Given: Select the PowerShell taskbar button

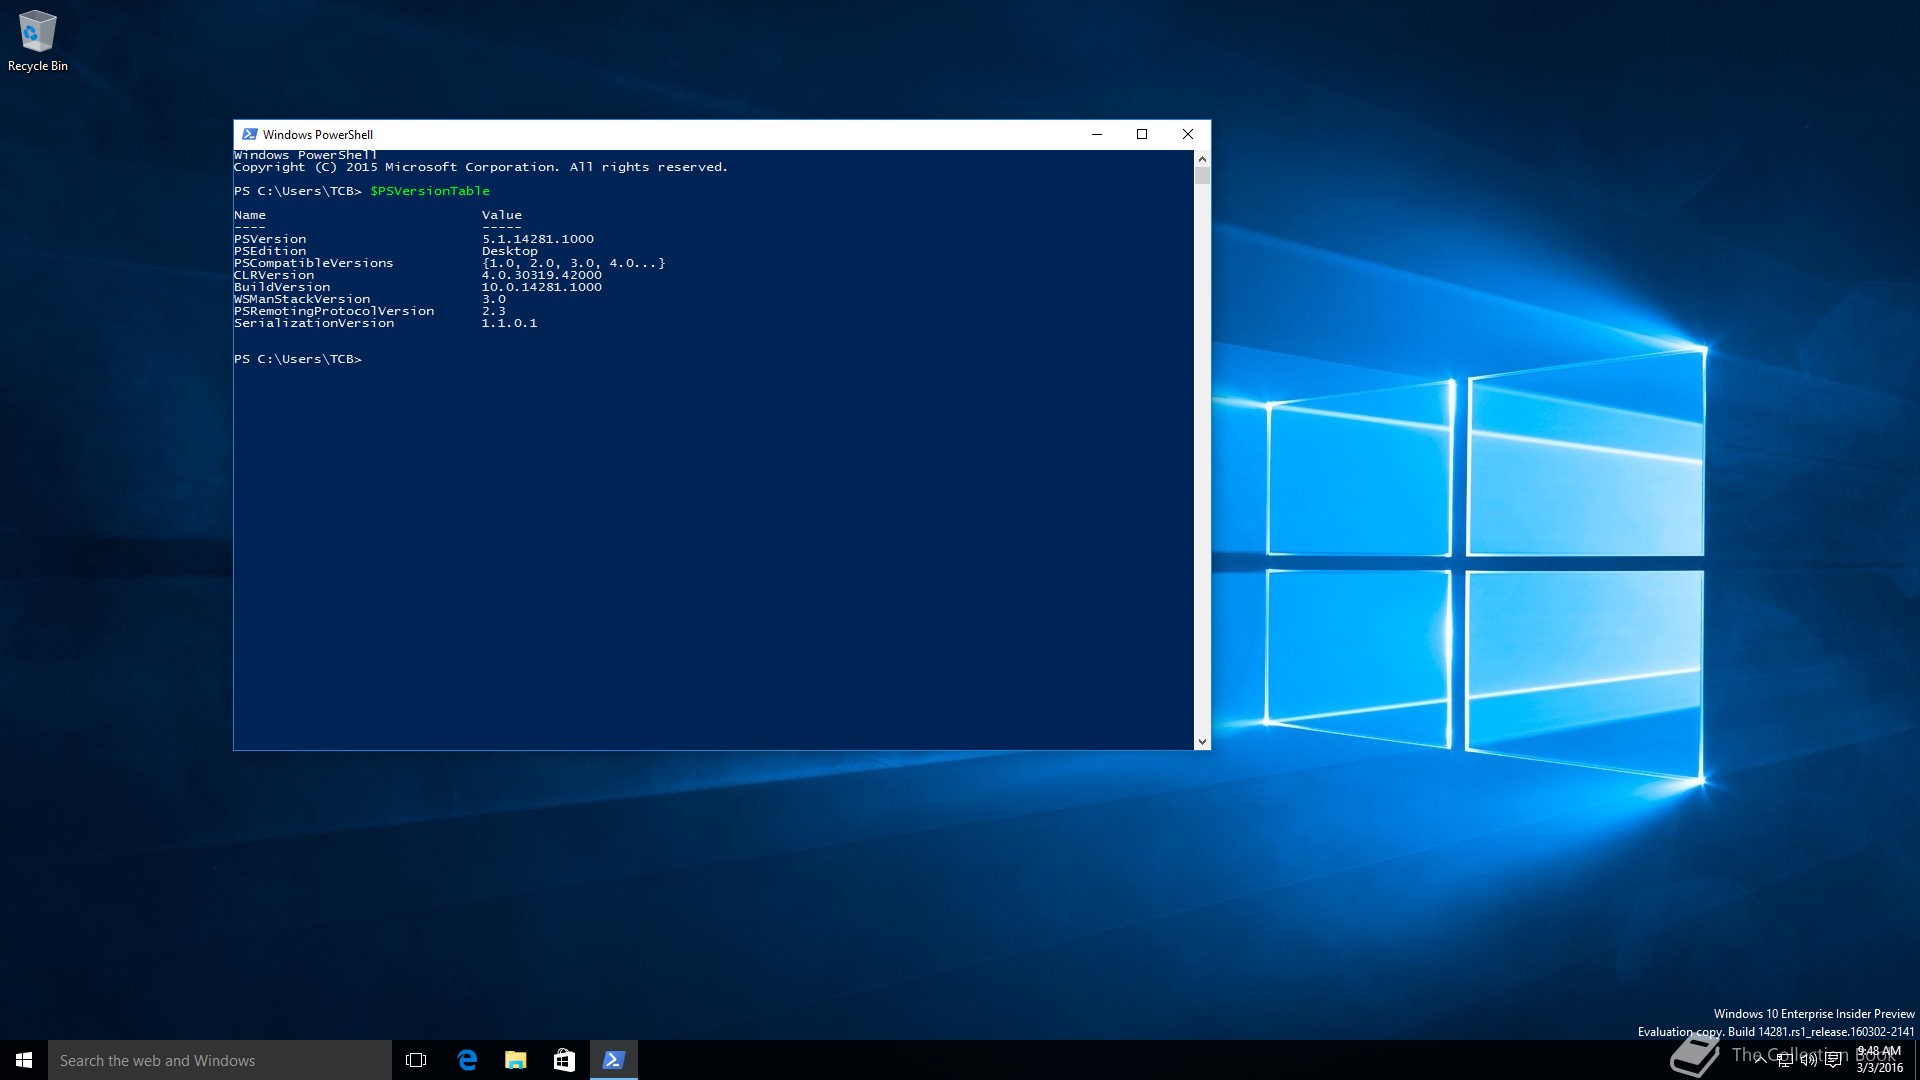Looking at the screenshot, I should 613,1060.
